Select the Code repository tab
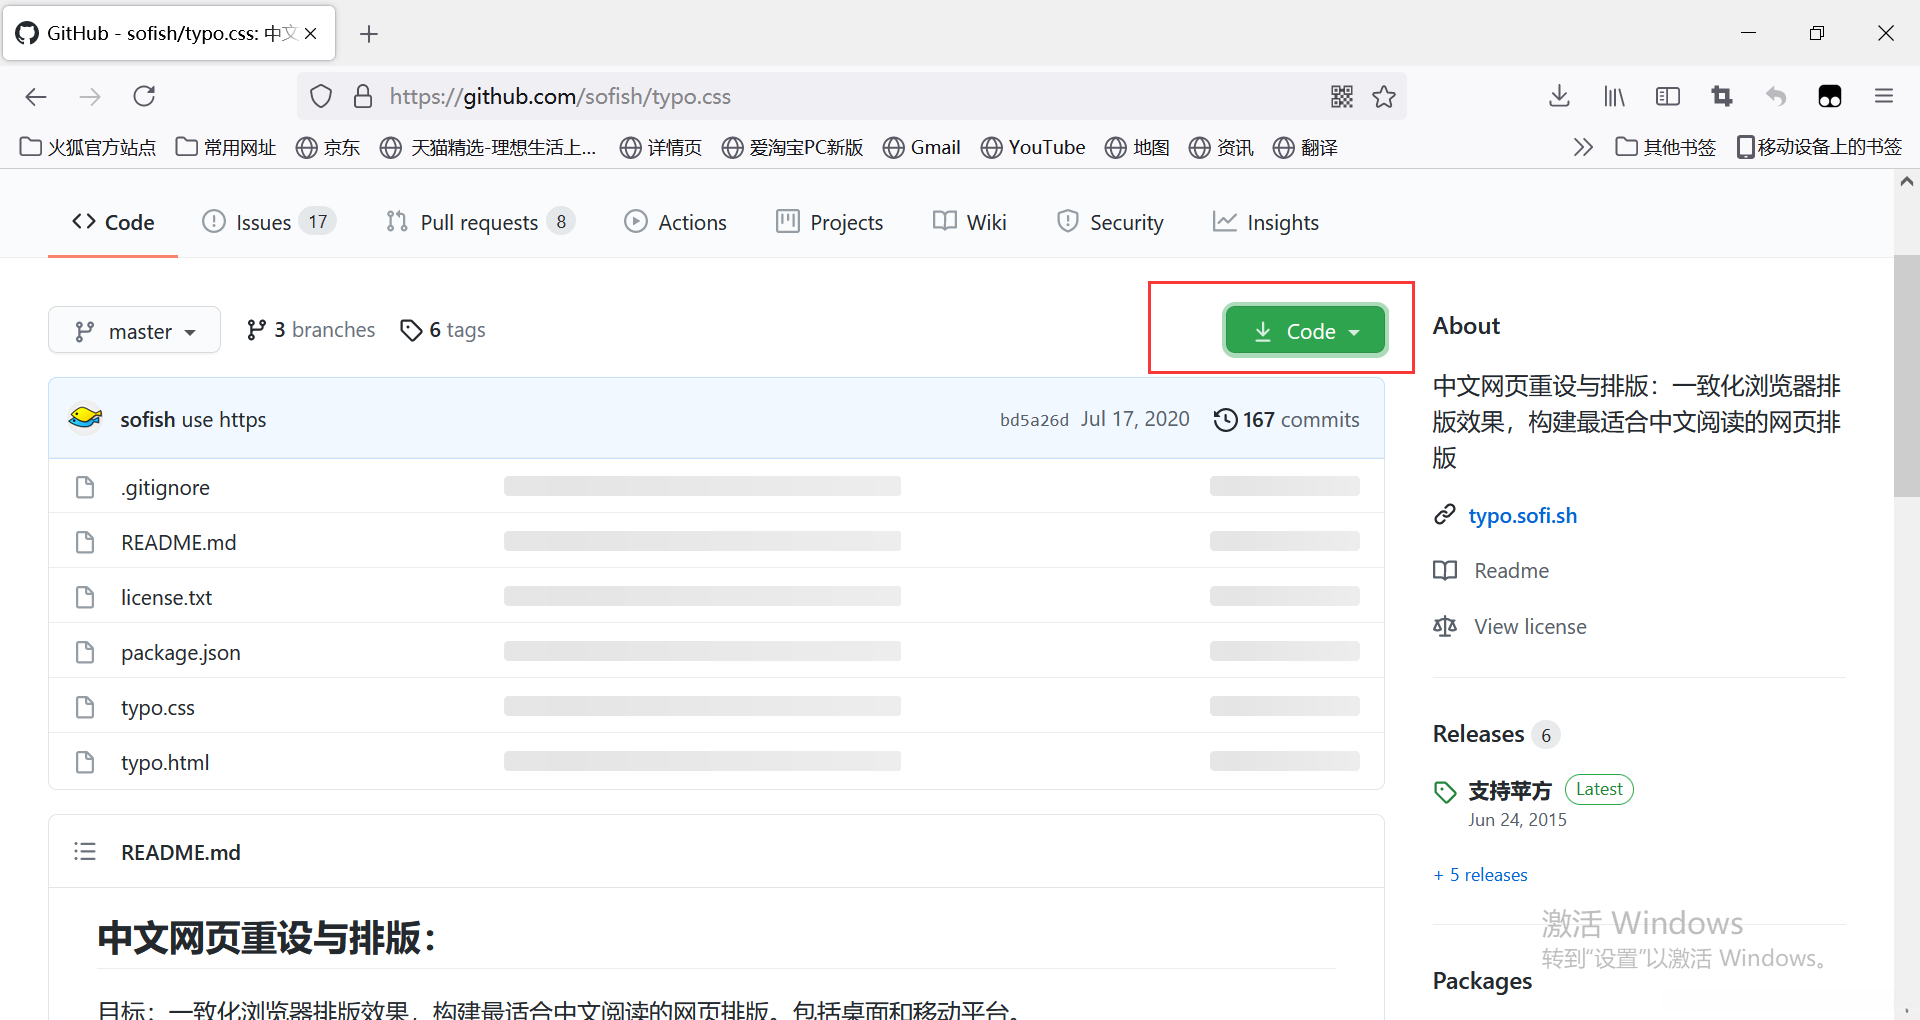 pyautogui.click(x=113, y=222)
